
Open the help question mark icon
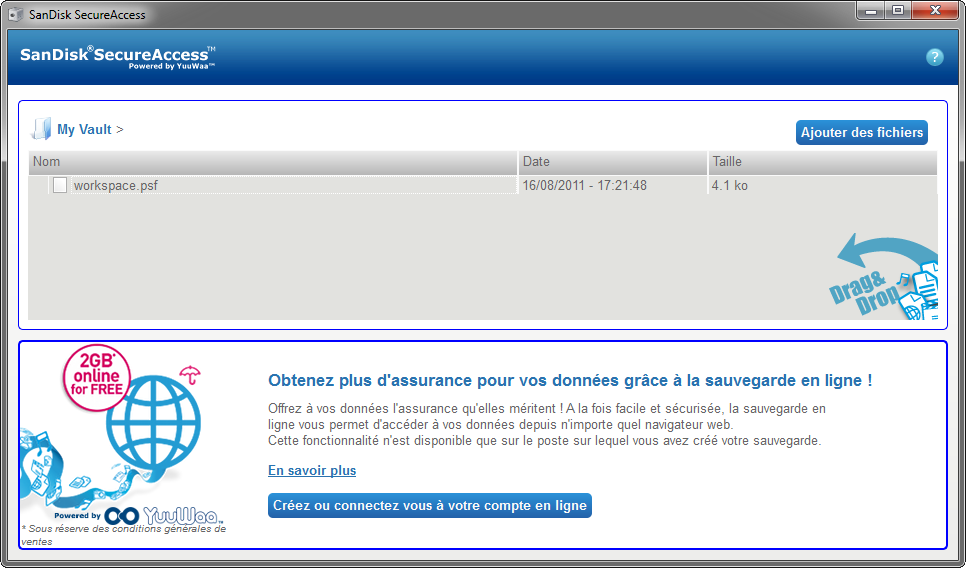pyautogui.click(x=934, y=57)
